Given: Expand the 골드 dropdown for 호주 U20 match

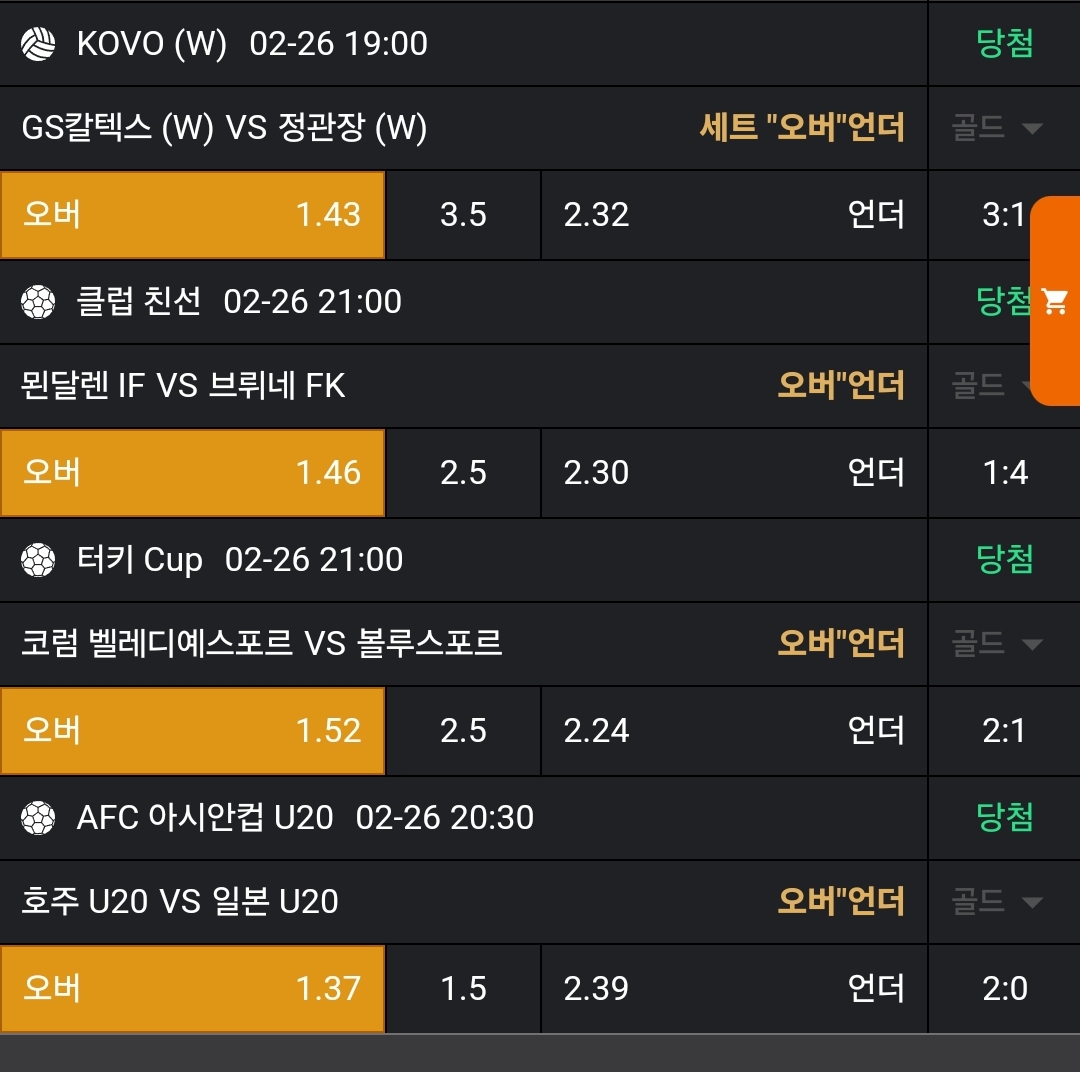Looking at the screenshot, I should [x=997, y=902].
